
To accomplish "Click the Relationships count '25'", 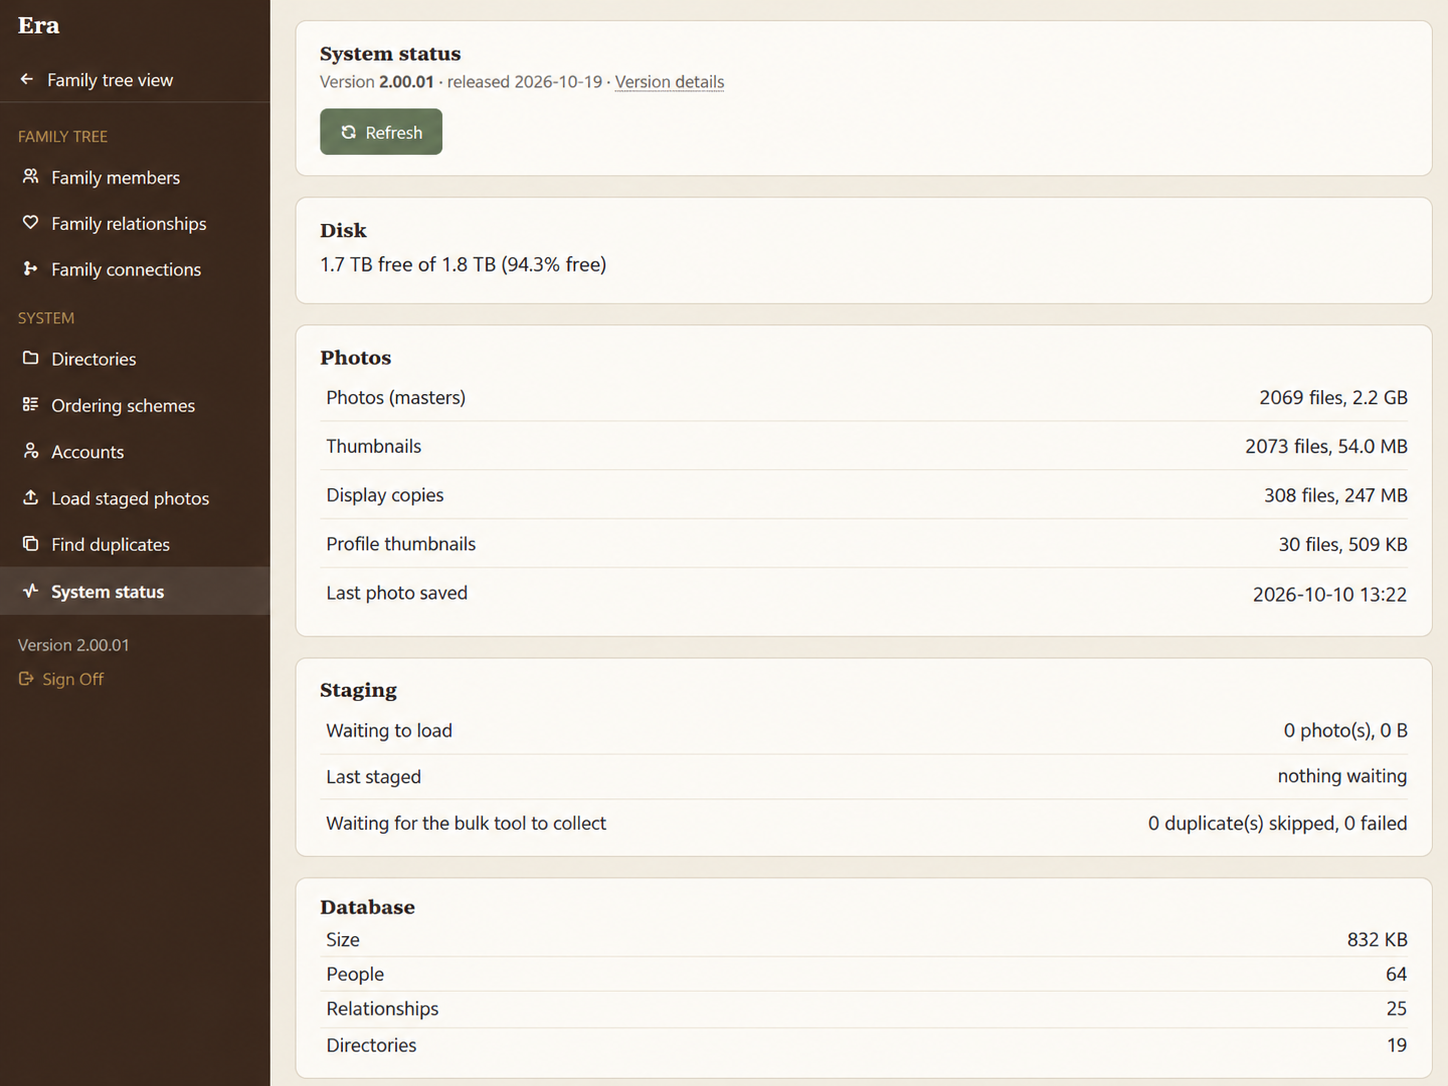I will [x=1396, y=1009].
